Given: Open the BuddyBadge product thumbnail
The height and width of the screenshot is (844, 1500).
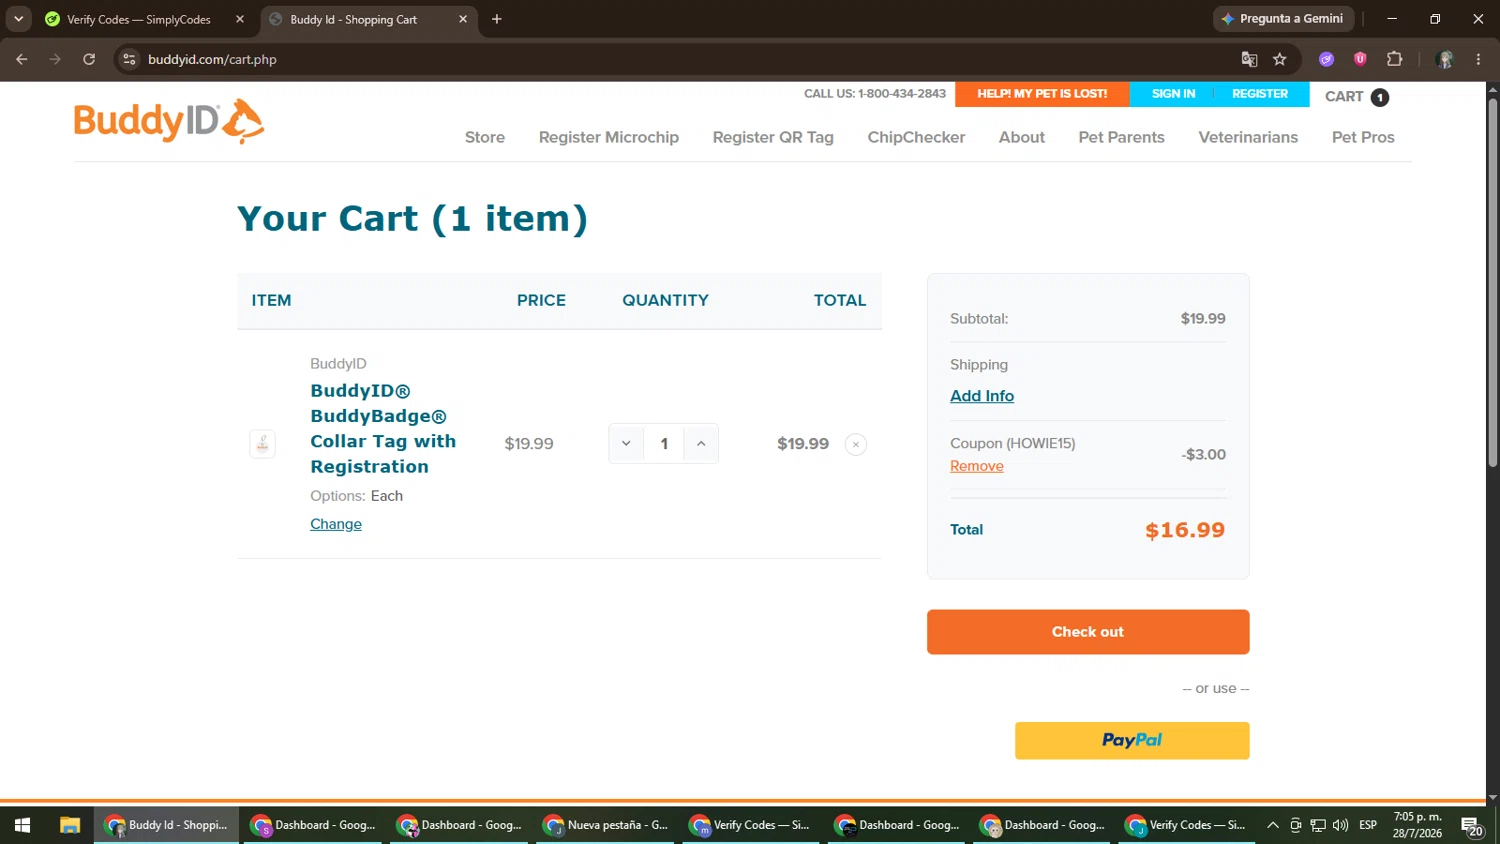Looking at the screenshot, I should coord(262,444).
